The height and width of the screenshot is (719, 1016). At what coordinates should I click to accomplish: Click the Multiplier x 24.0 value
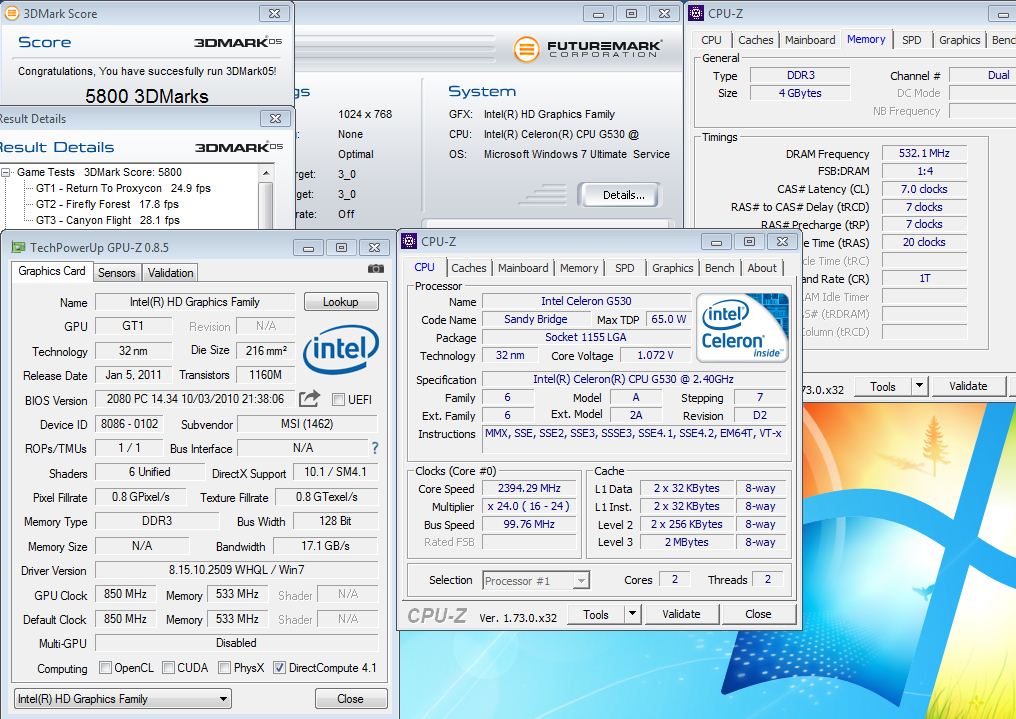[529, 506]
